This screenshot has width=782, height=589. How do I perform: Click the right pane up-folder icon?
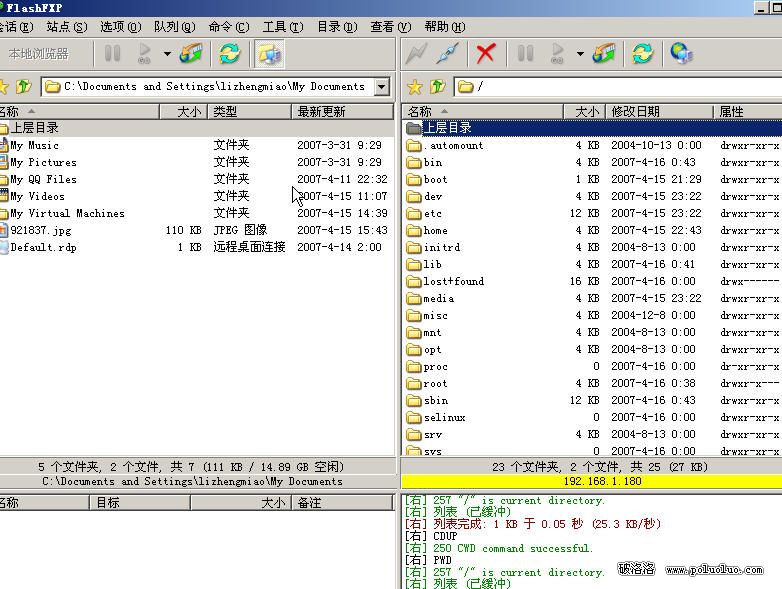click(x=437, y=87)
